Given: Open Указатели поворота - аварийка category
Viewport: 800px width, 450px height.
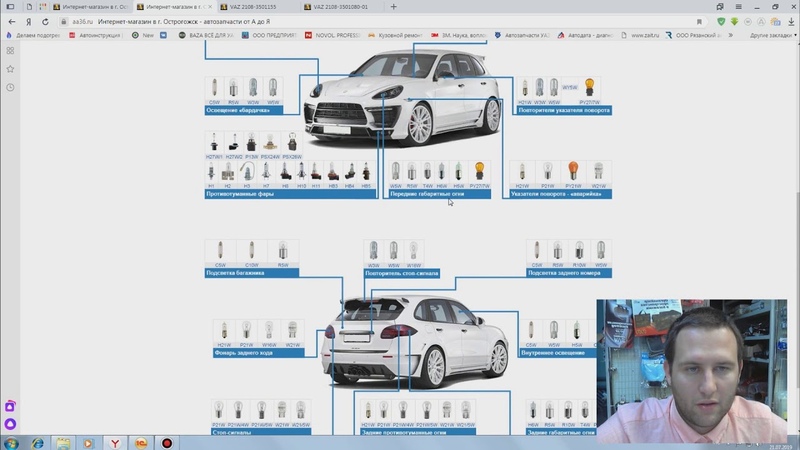Looking at the screenshot, I should [561, 194].
